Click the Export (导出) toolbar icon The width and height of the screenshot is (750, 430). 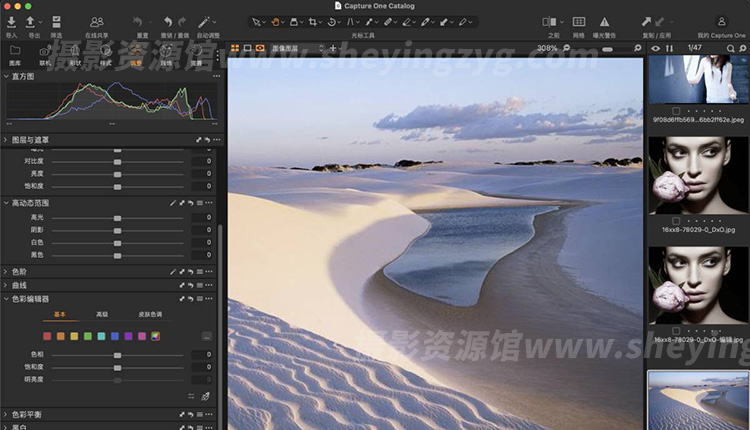[32, 21]
